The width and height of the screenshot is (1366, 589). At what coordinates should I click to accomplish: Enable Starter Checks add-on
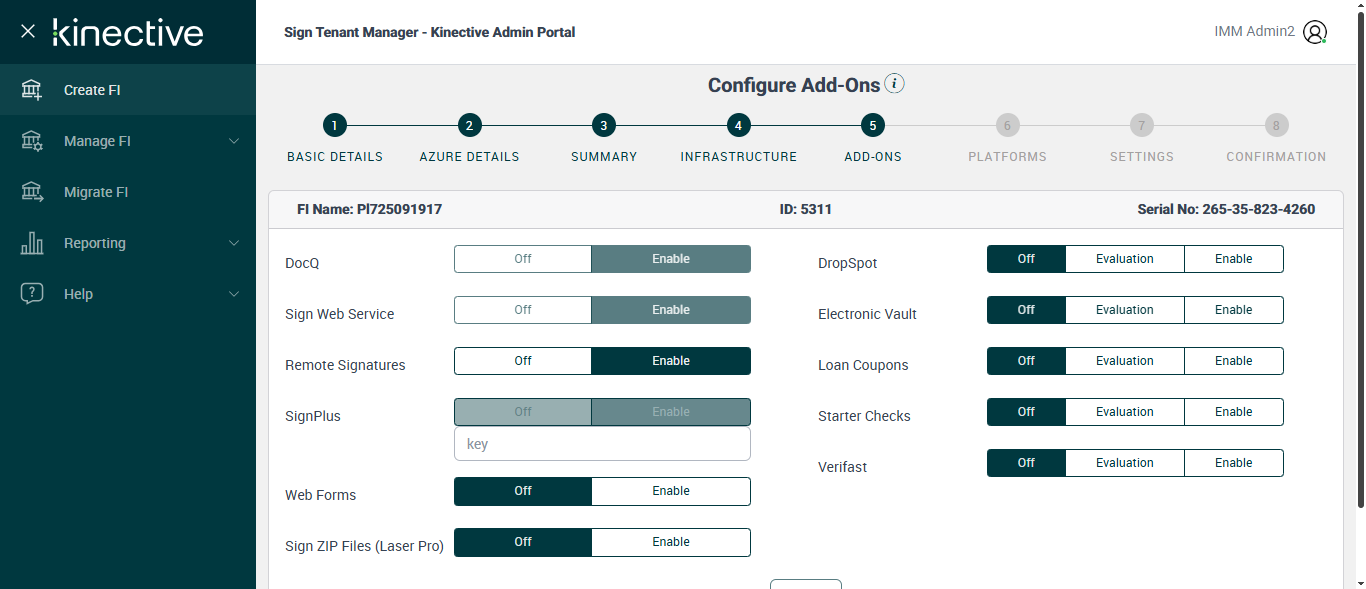1234,412
